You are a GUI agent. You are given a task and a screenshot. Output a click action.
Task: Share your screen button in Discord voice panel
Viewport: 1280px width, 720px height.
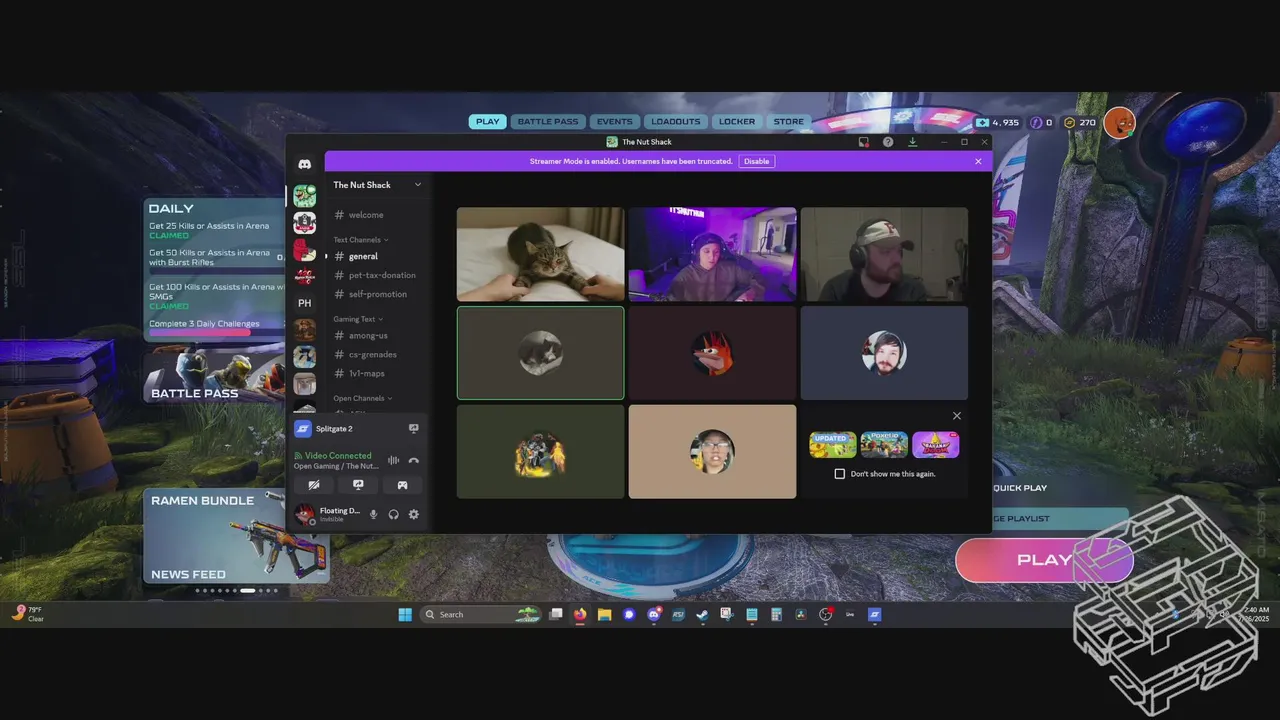click(358, 485)
